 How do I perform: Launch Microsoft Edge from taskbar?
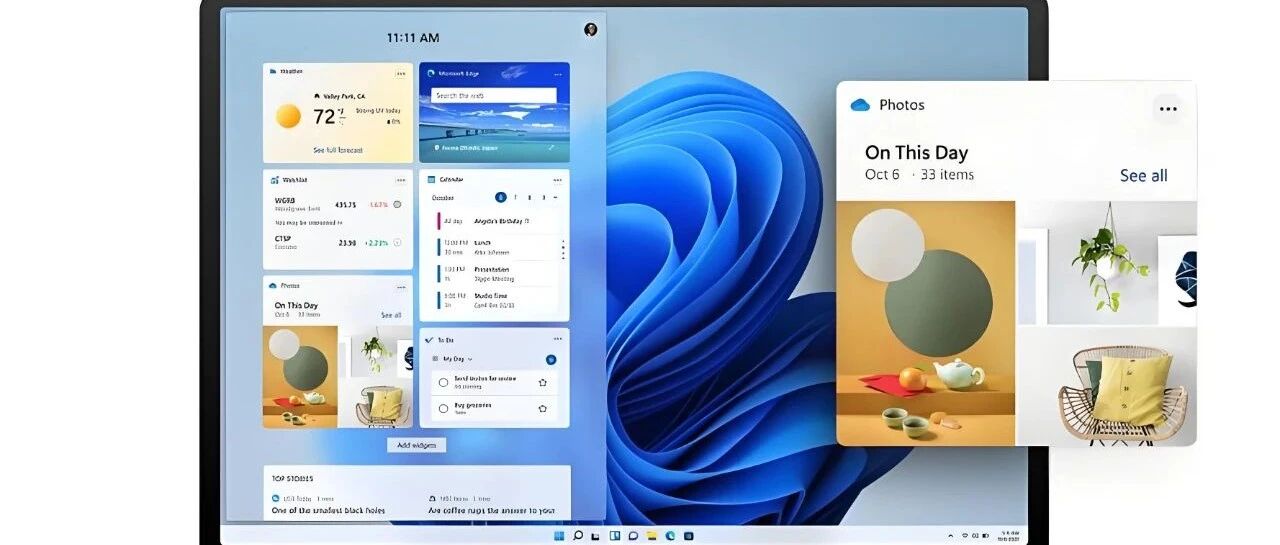[x=670, y=536]
